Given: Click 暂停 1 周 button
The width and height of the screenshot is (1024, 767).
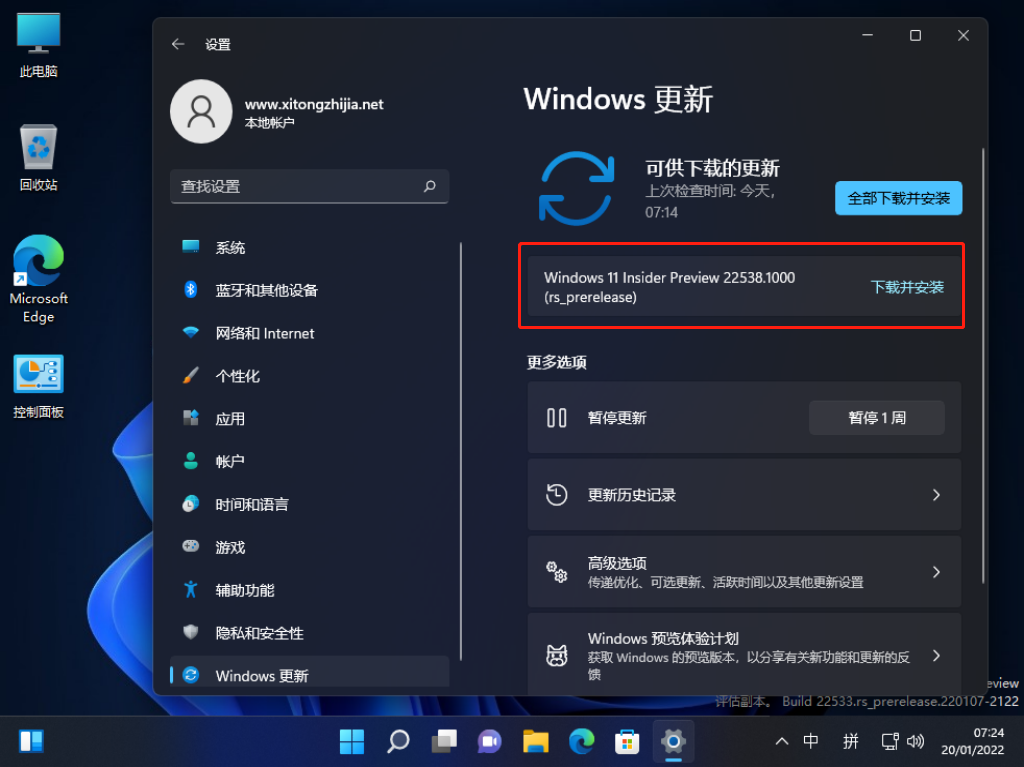Looking at the screenshot, I should click(x=876, y=417).
